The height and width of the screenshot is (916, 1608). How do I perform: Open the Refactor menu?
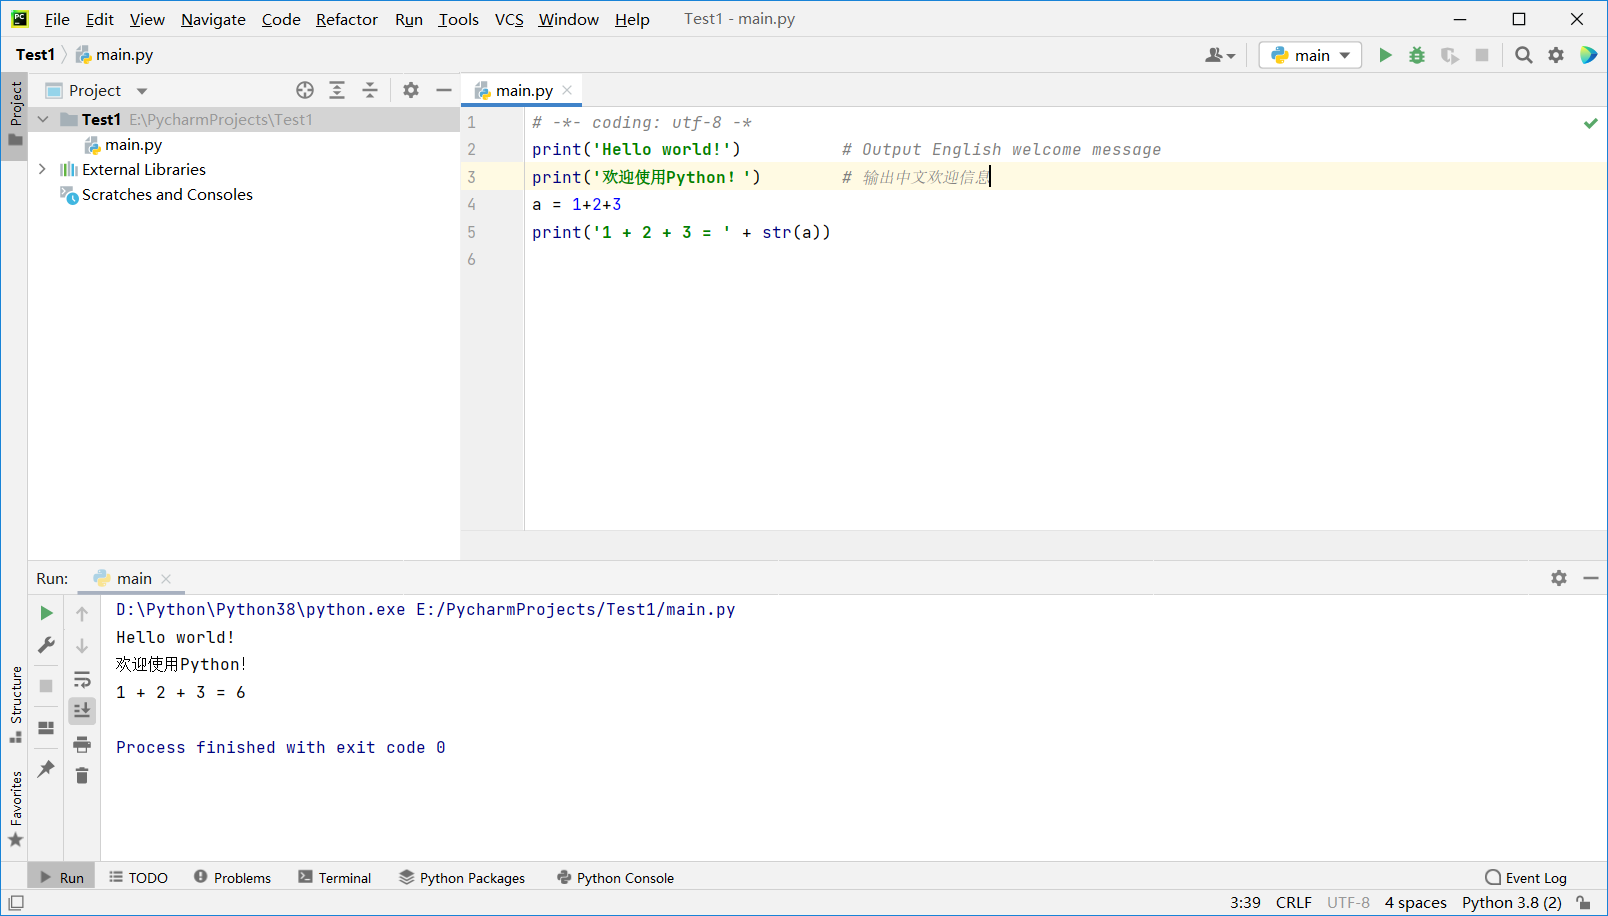[347, 19]
